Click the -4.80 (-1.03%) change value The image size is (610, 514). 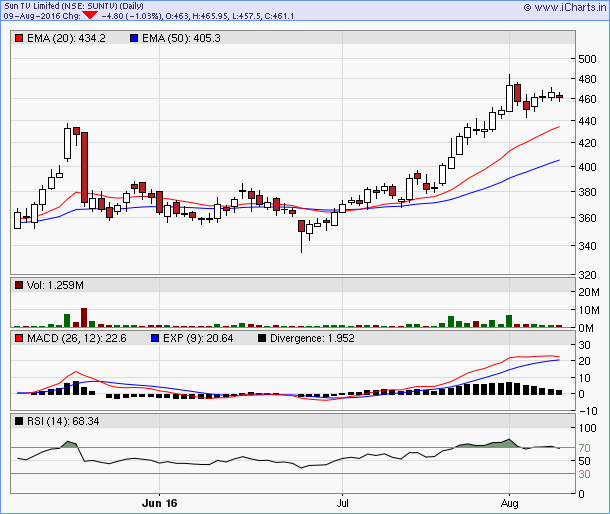pyautogui.click(x=131, y=16)
